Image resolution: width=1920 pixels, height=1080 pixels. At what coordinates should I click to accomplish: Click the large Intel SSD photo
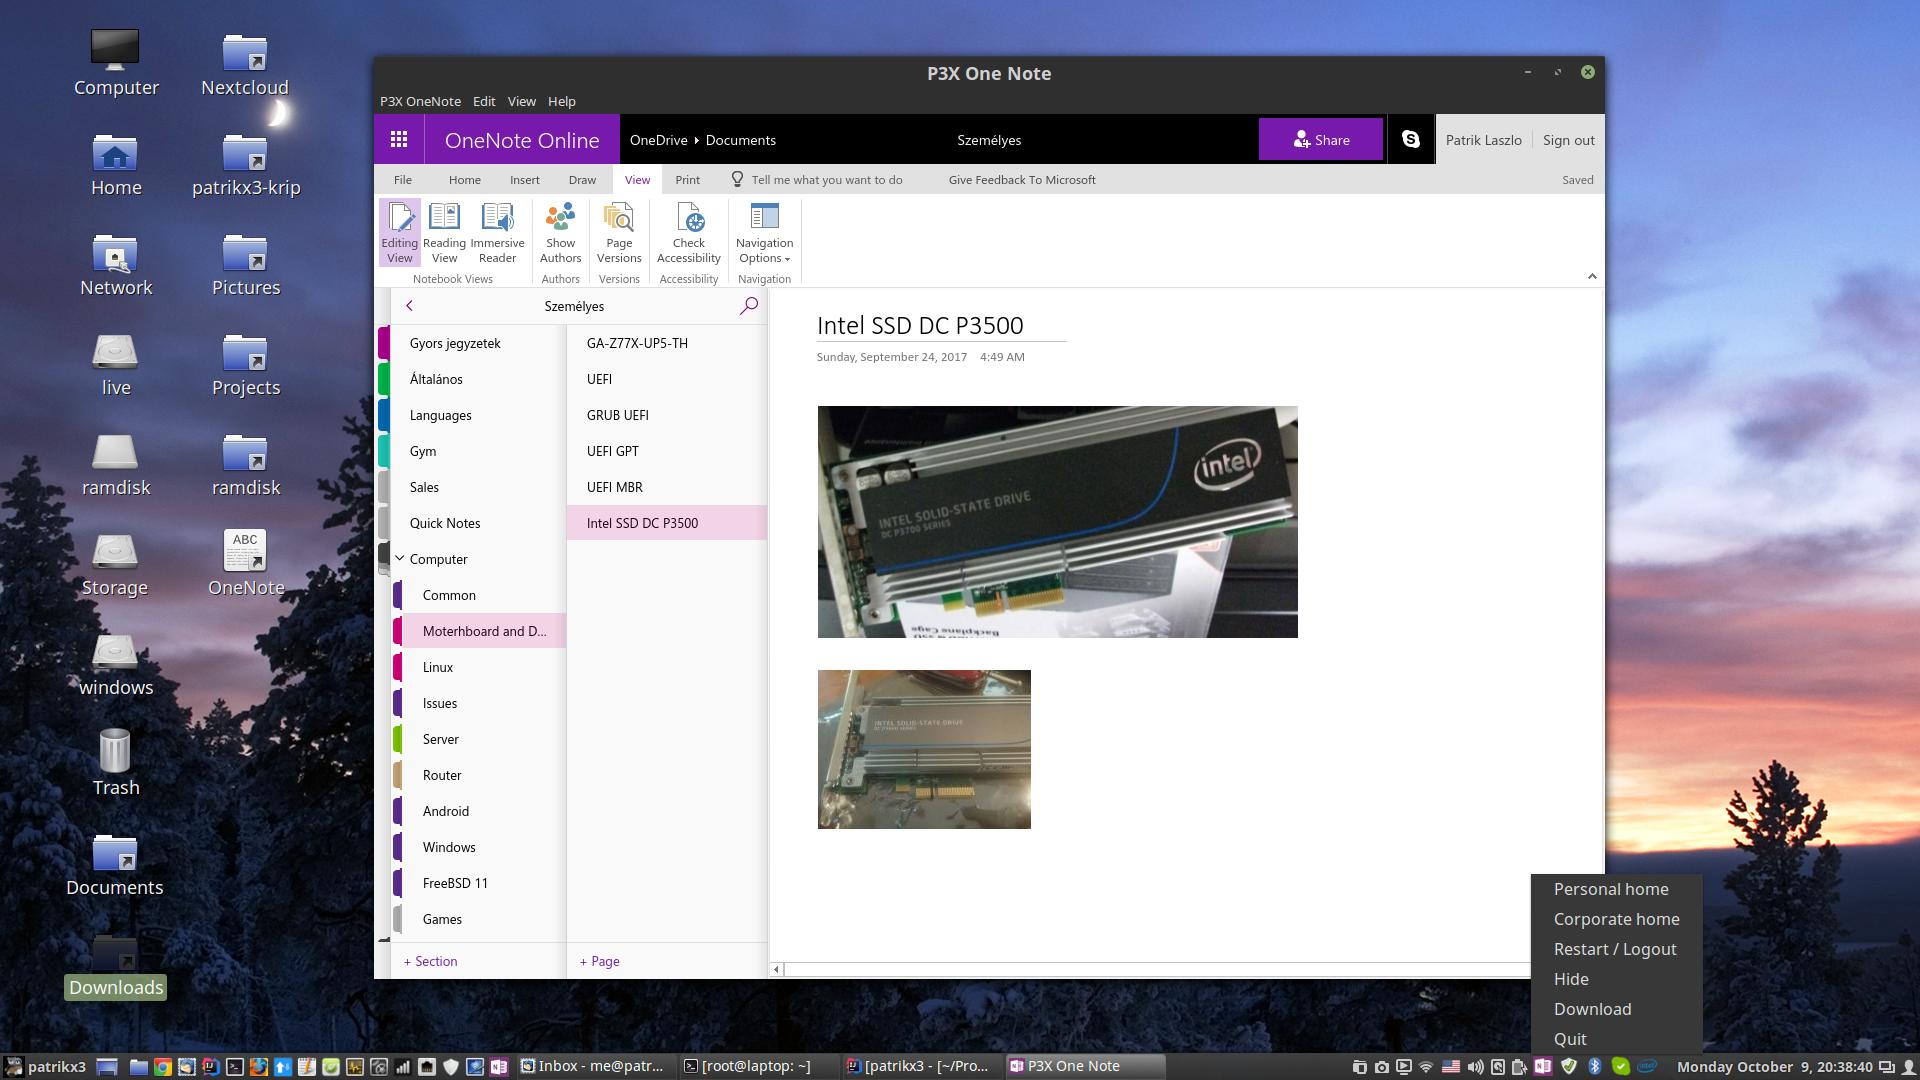(x=1057, y=521)
